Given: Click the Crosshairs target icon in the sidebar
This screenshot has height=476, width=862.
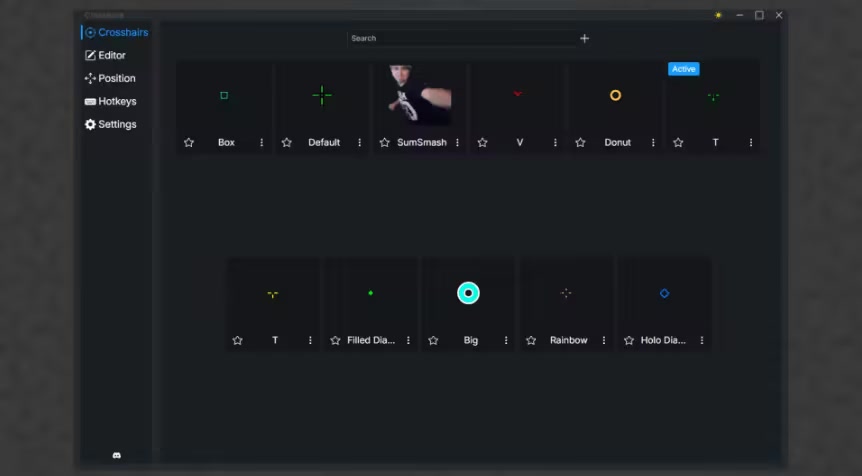Looking at the screenshot, I should tap(90, 32).
